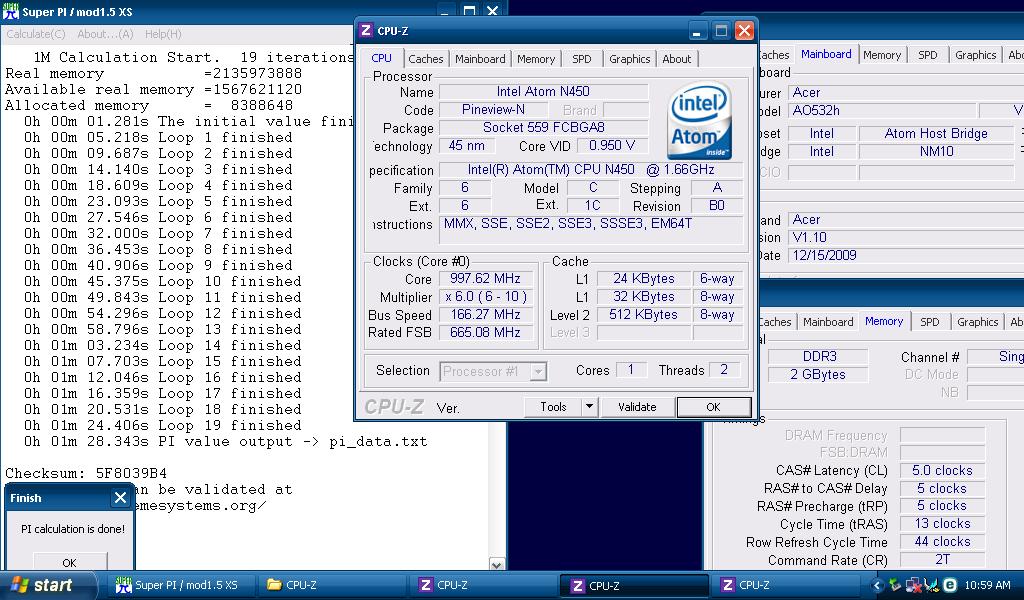Click the tray clock showing 10:59 AM
This screenshot has width=1024, height=600.
pos(987,585)
